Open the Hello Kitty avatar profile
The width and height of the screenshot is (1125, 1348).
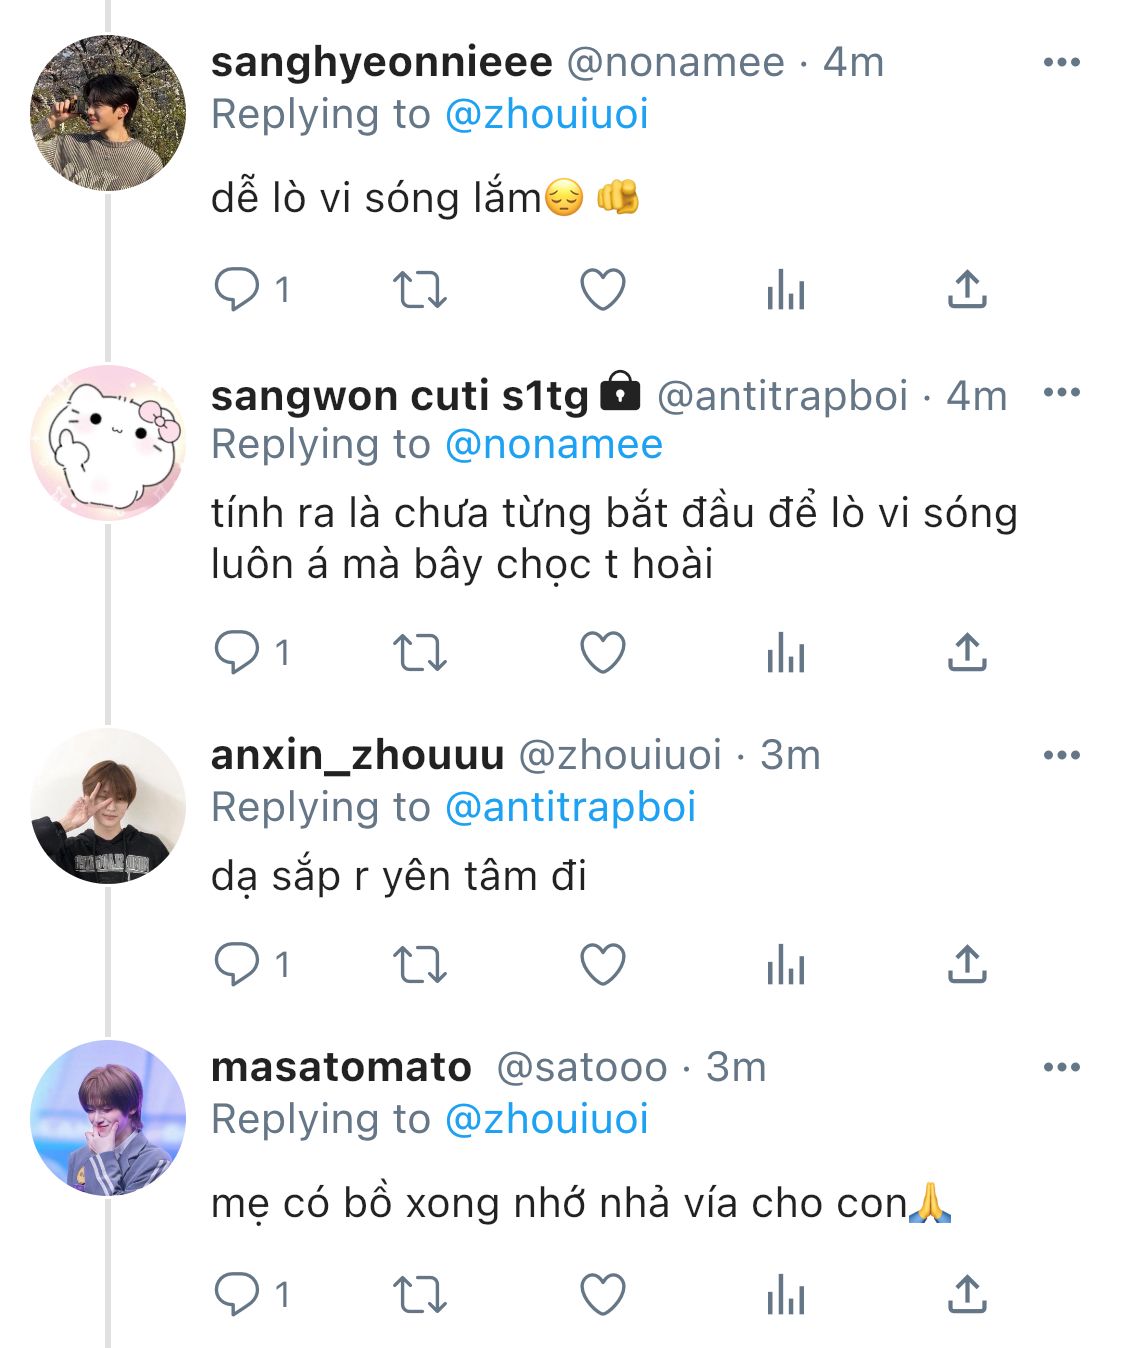pyautogui.click(x=108, y=442)
